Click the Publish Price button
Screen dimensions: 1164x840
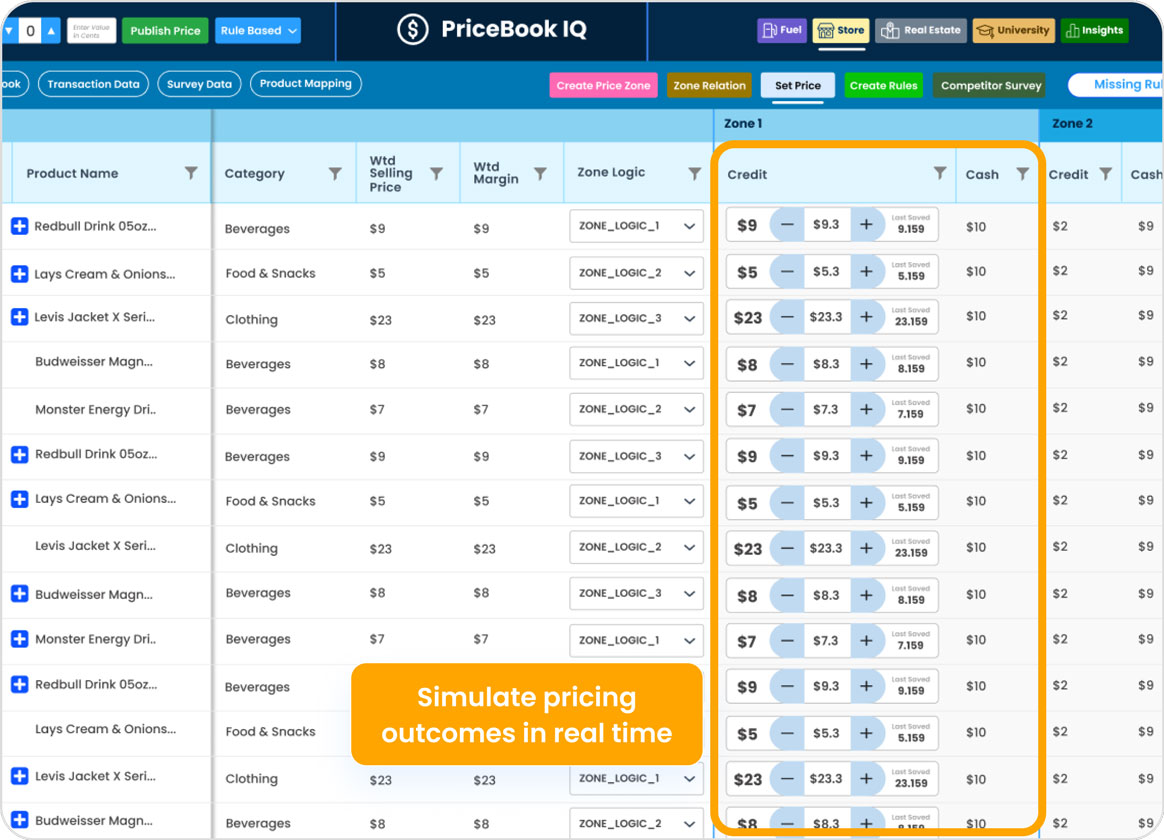165,30
